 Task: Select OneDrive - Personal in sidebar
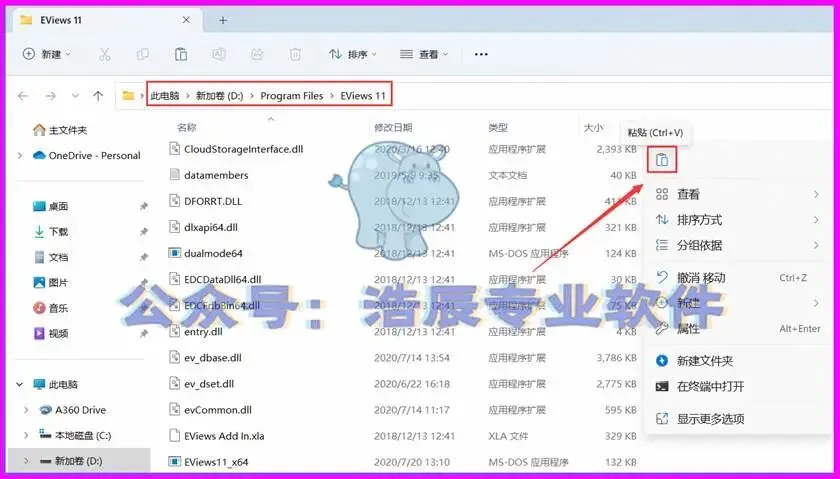coord(87,155)
